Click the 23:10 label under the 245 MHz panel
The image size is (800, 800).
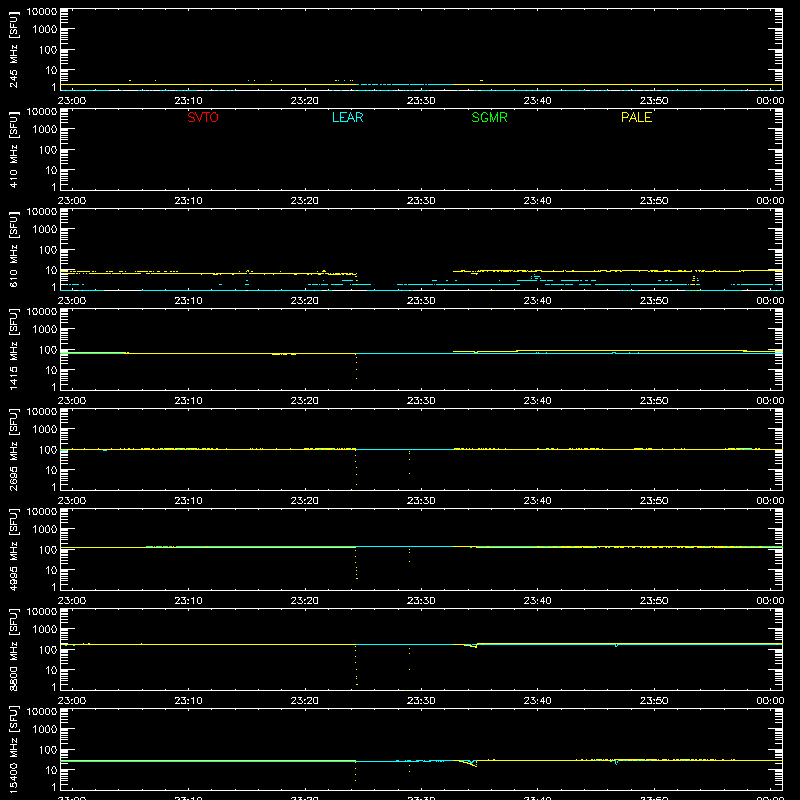point(188,101)
